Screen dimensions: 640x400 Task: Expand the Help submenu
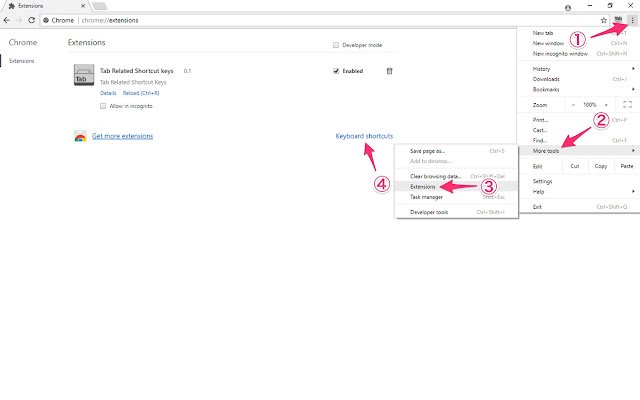click(578, 191)
